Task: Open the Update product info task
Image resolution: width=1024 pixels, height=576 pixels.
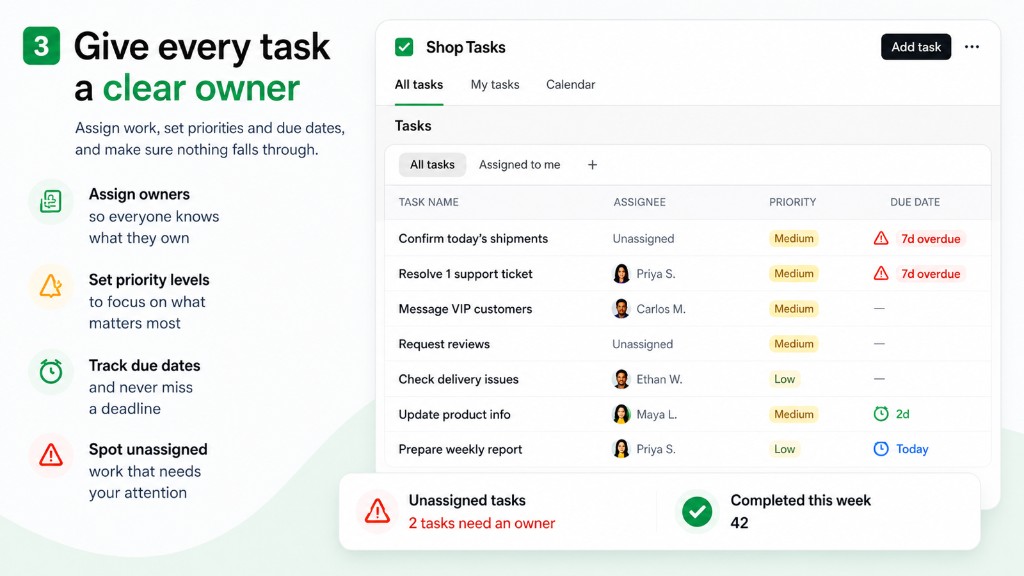Action: [x=455, y=415]
